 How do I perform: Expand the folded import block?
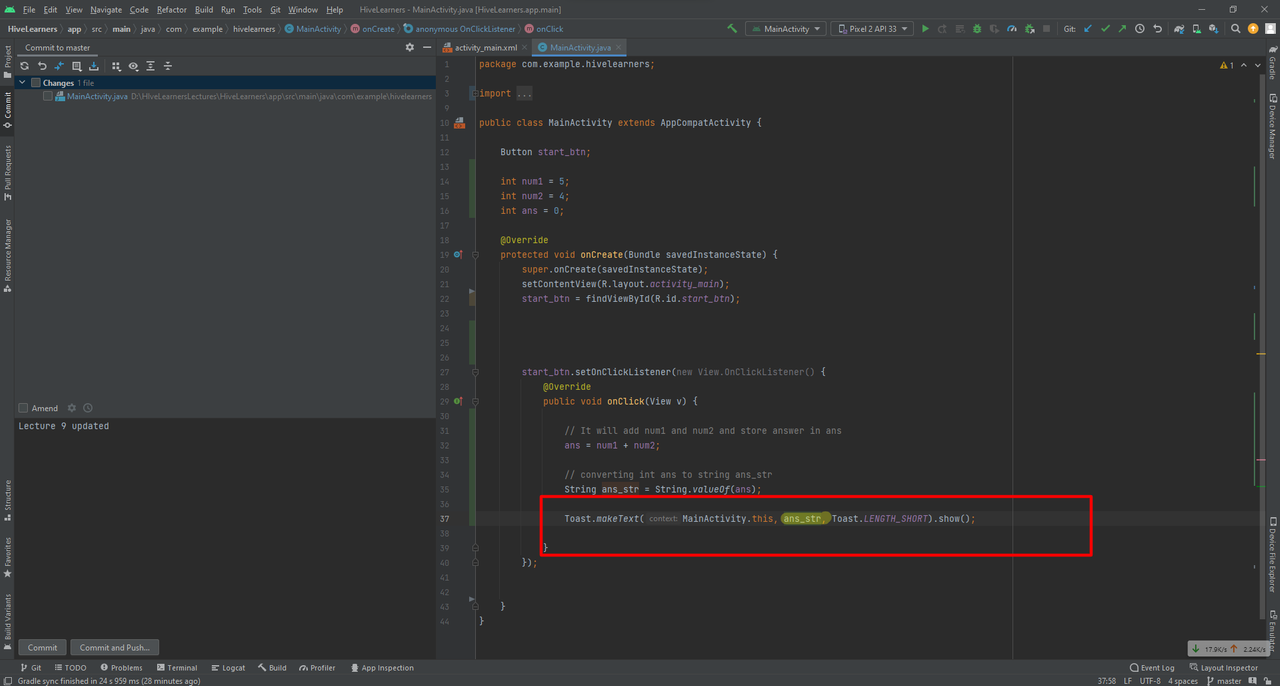click(524, 94)
